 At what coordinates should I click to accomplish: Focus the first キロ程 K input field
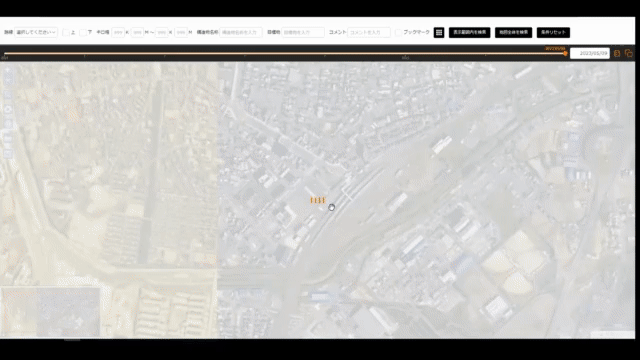118,32
